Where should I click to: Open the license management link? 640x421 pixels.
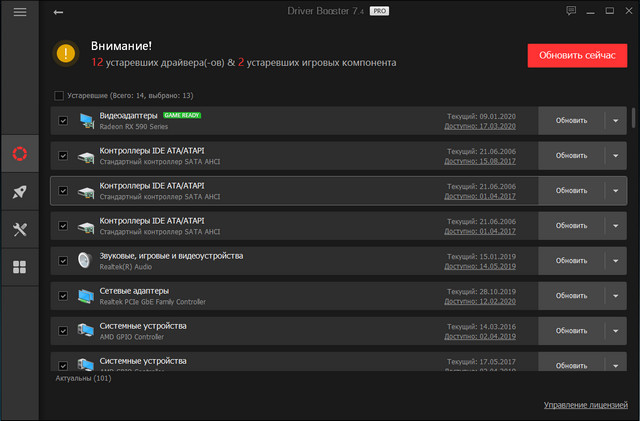[586, 405]
